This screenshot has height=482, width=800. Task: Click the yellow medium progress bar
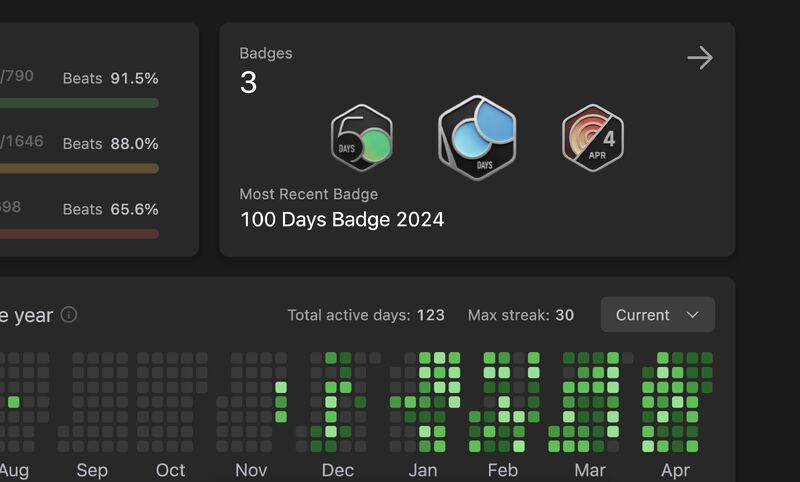coord(79,168)
